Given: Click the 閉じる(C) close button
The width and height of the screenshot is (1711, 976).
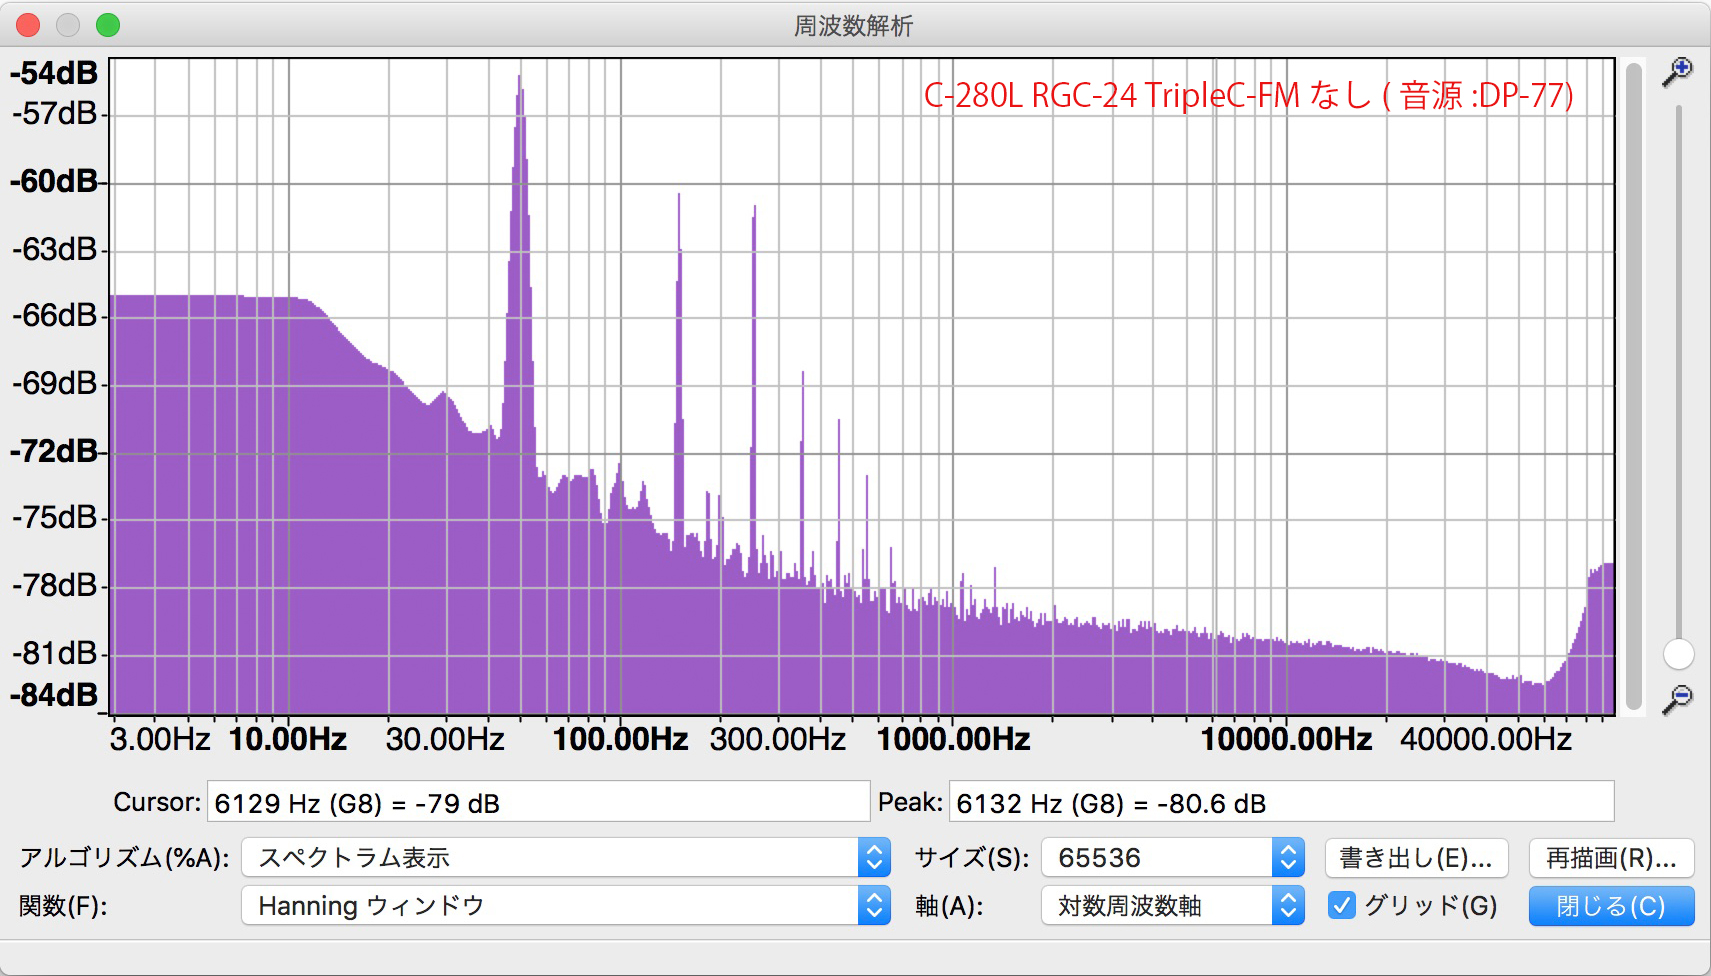Looking at the screenshot, I should (x=1611, y=906).
